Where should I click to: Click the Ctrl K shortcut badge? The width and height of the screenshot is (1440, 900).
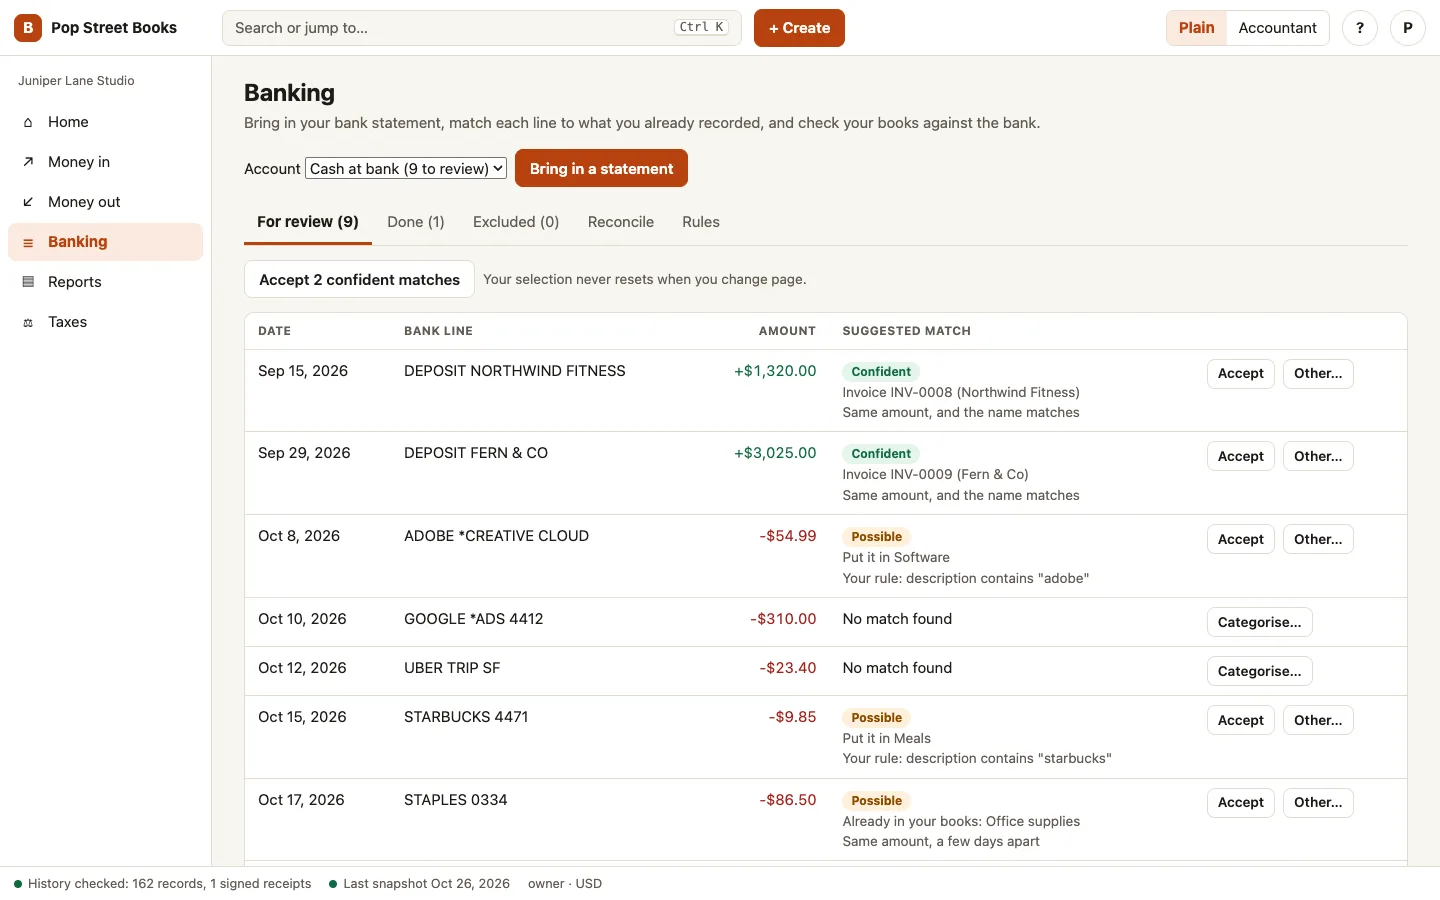click(701, 28)
